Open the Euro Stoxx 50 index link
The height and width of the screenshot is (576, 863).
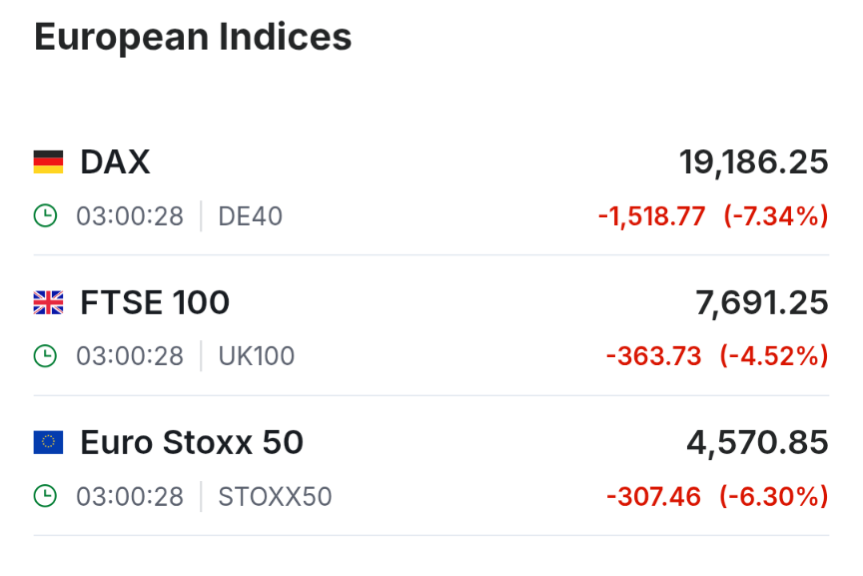click(x=192, y=442)
